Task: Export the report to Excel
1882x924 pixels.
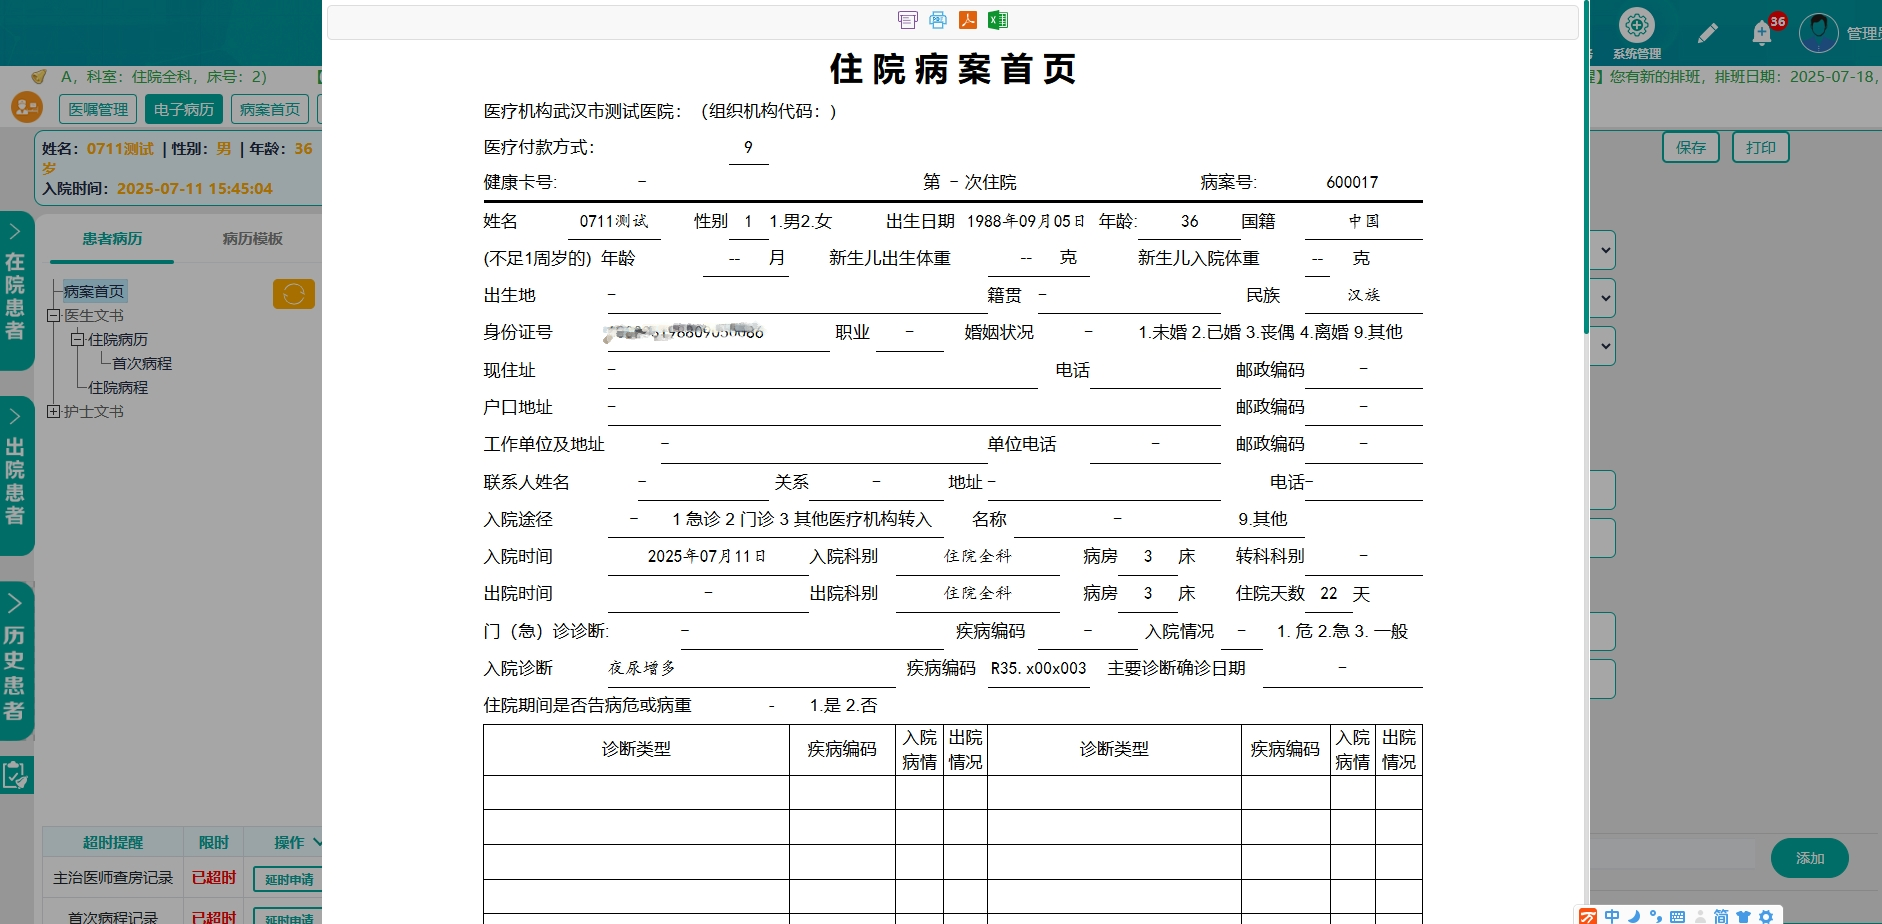Action: [x=998, y=20]
